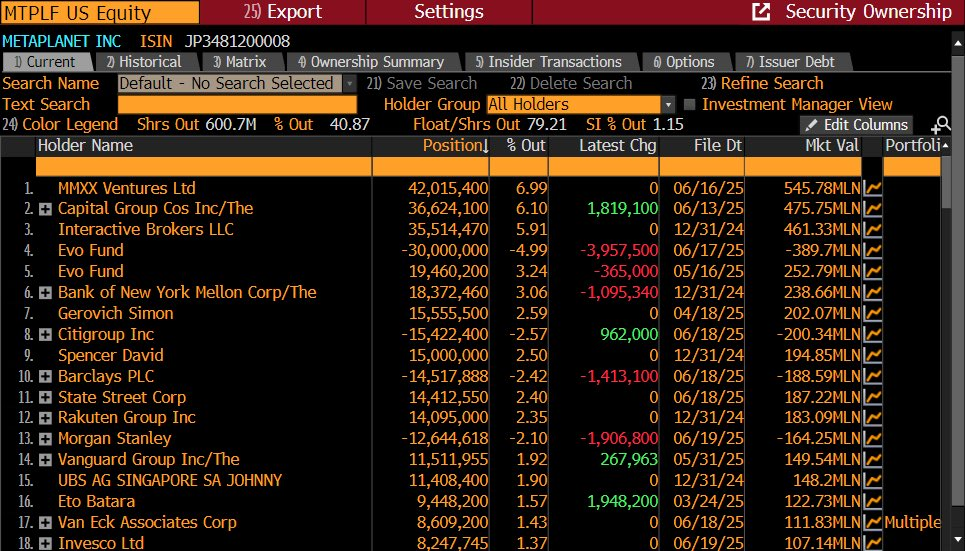Viewport: 965px width, 551px height.
Task: Click the scroll-down arrow at bottom right
Action: [x=958, y=541]
